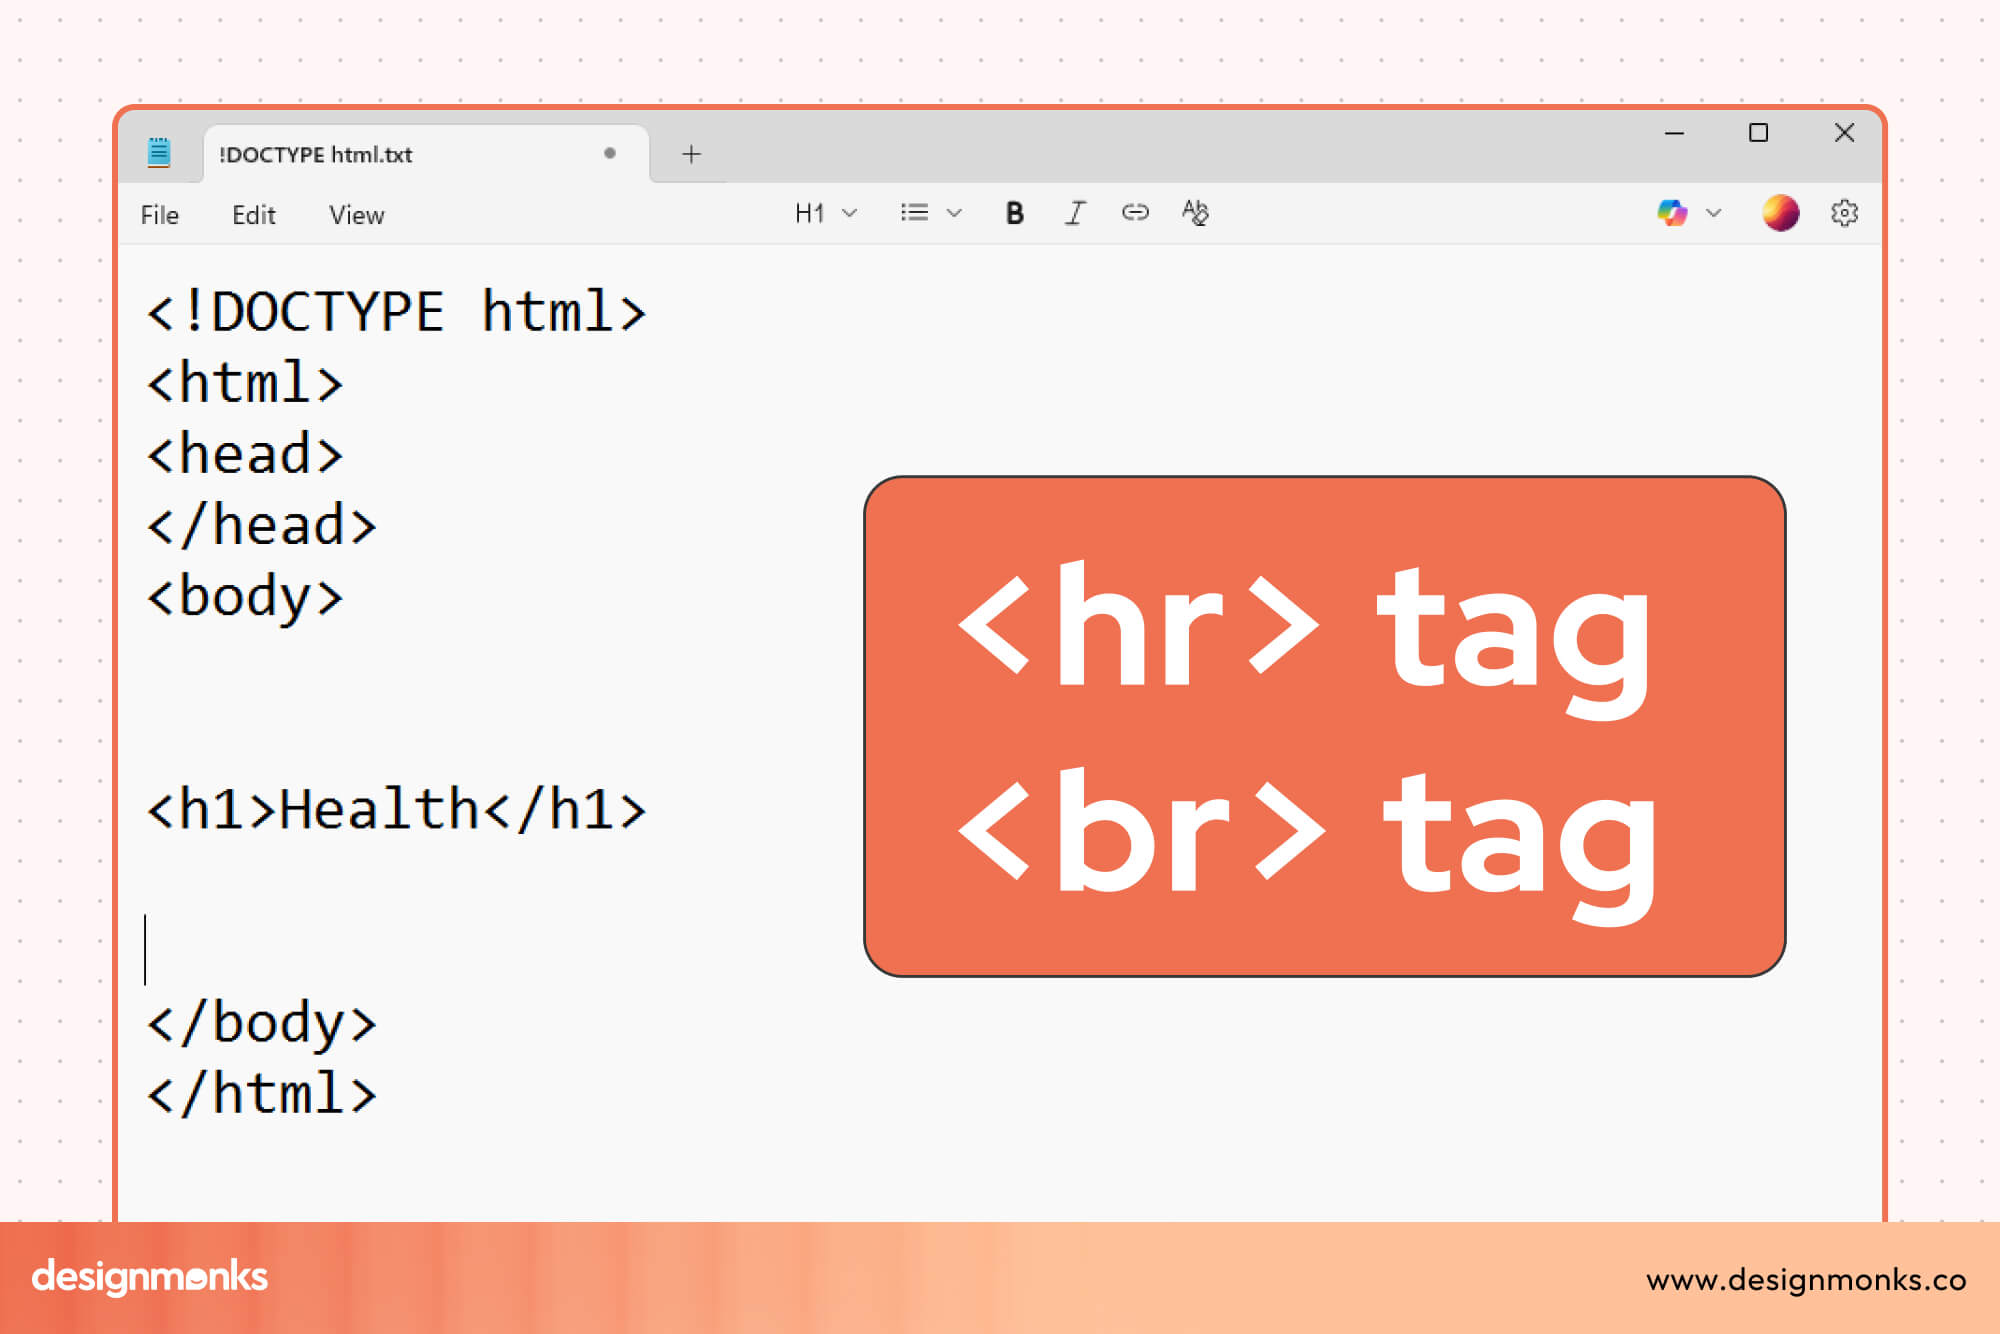This screenshot has width=2000, height=1334.
Task: Open the Copilot options chevron
Action: point(1713,212)
